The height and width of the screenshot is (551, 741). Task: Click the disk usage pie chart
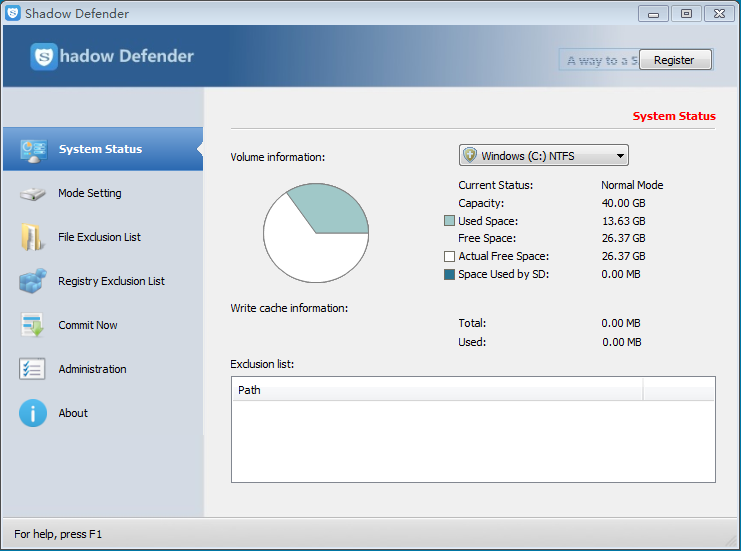coord(316,233)
